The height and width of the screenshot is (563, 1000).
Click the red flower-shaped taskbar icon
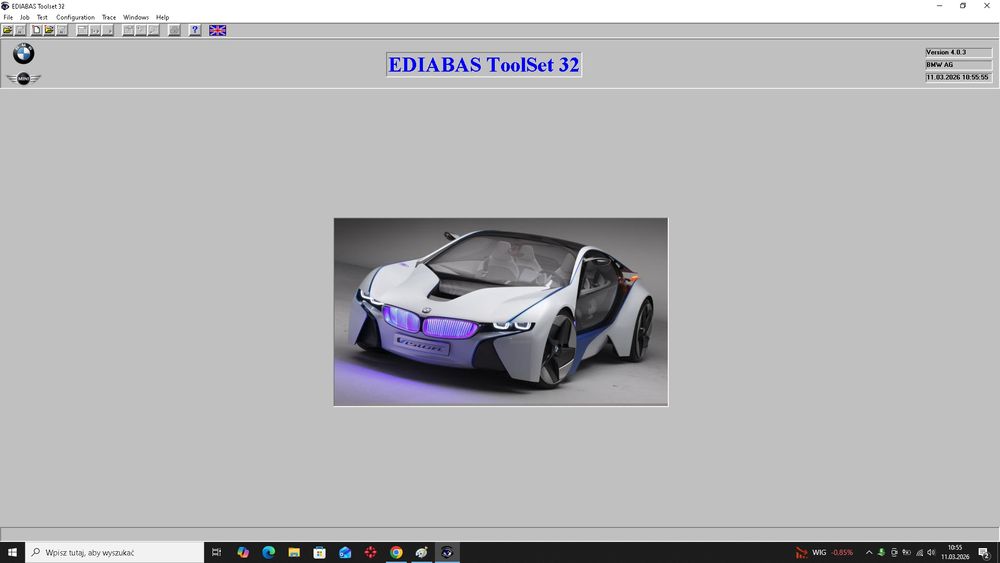371,552
